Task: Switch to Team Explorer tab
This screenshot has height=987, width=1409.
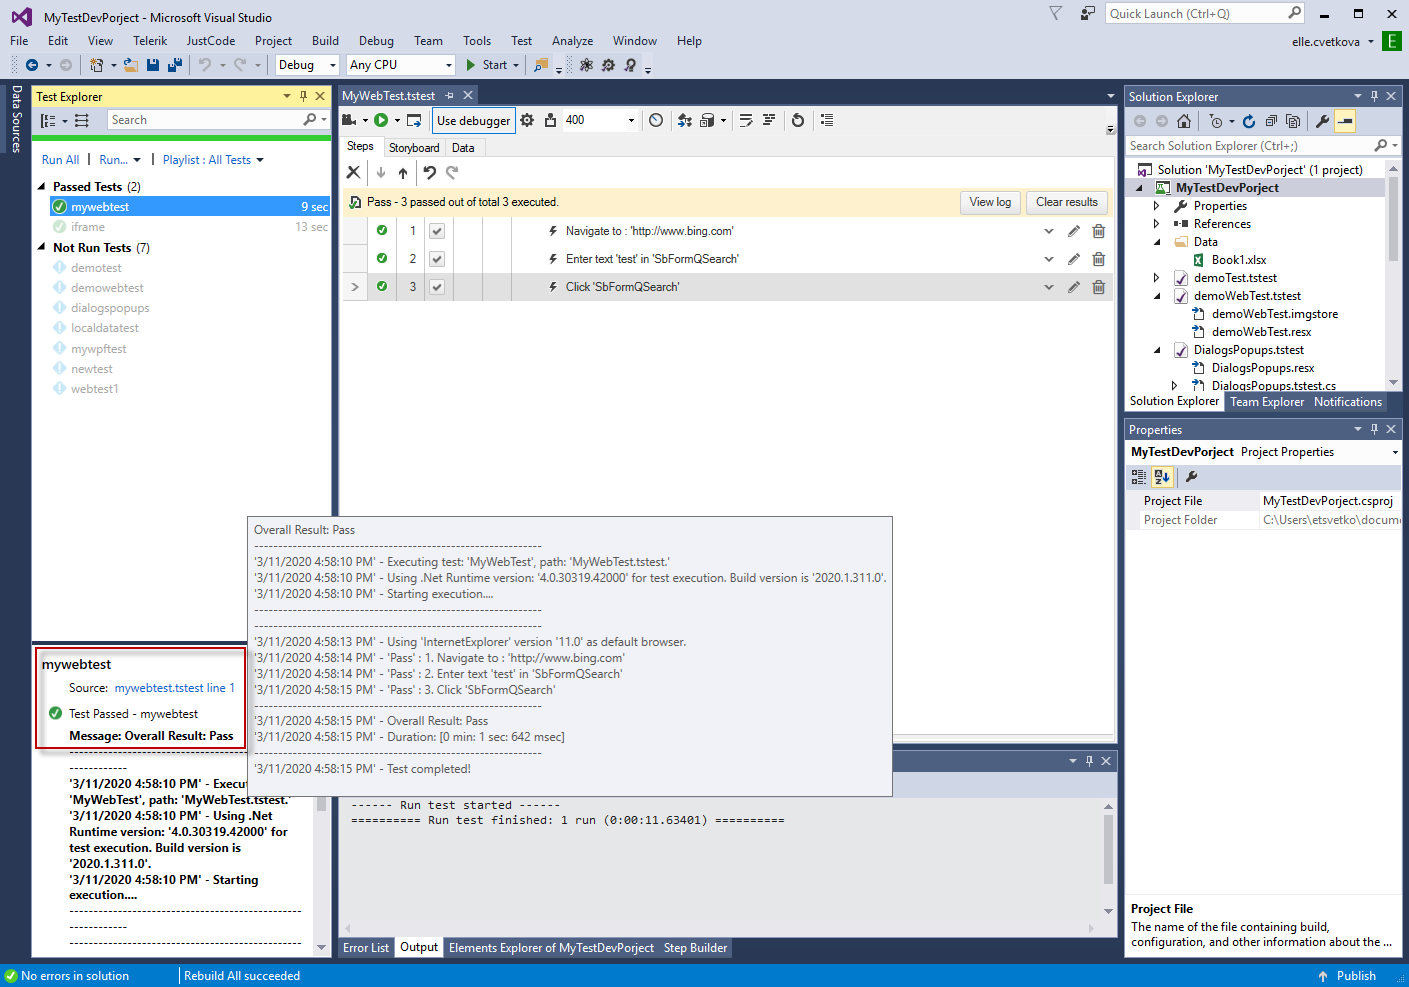Action: (x=1267, y=402)
